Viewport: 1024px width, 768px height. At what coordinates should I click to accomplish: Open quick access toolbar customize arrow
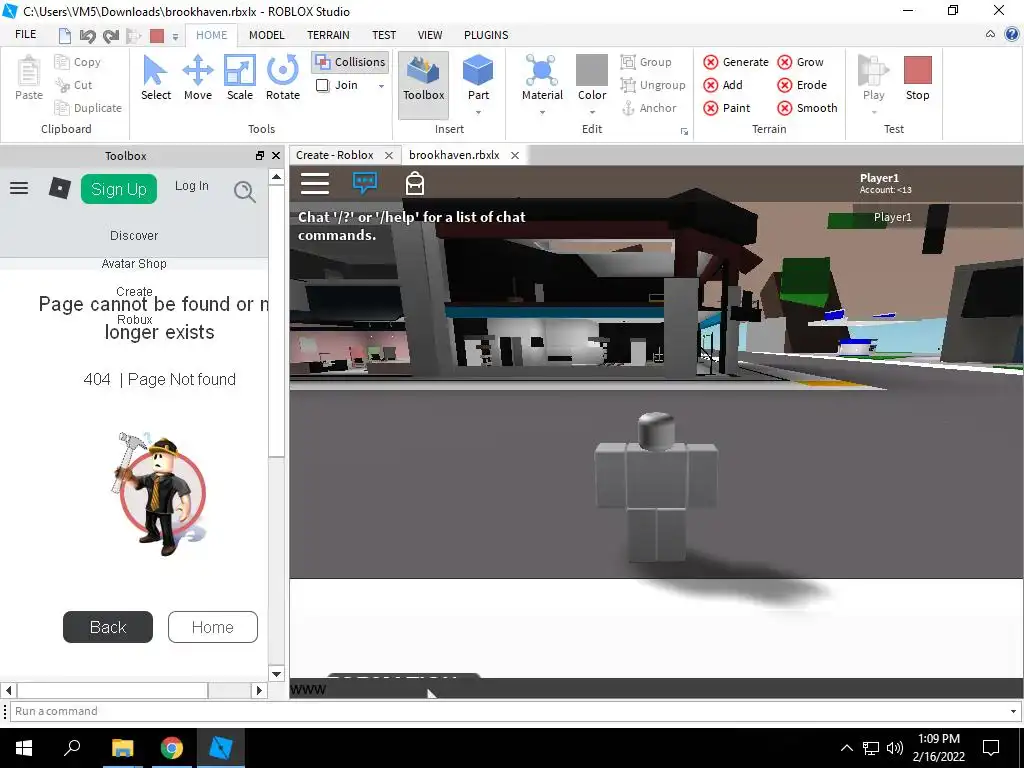coord(175,37)
